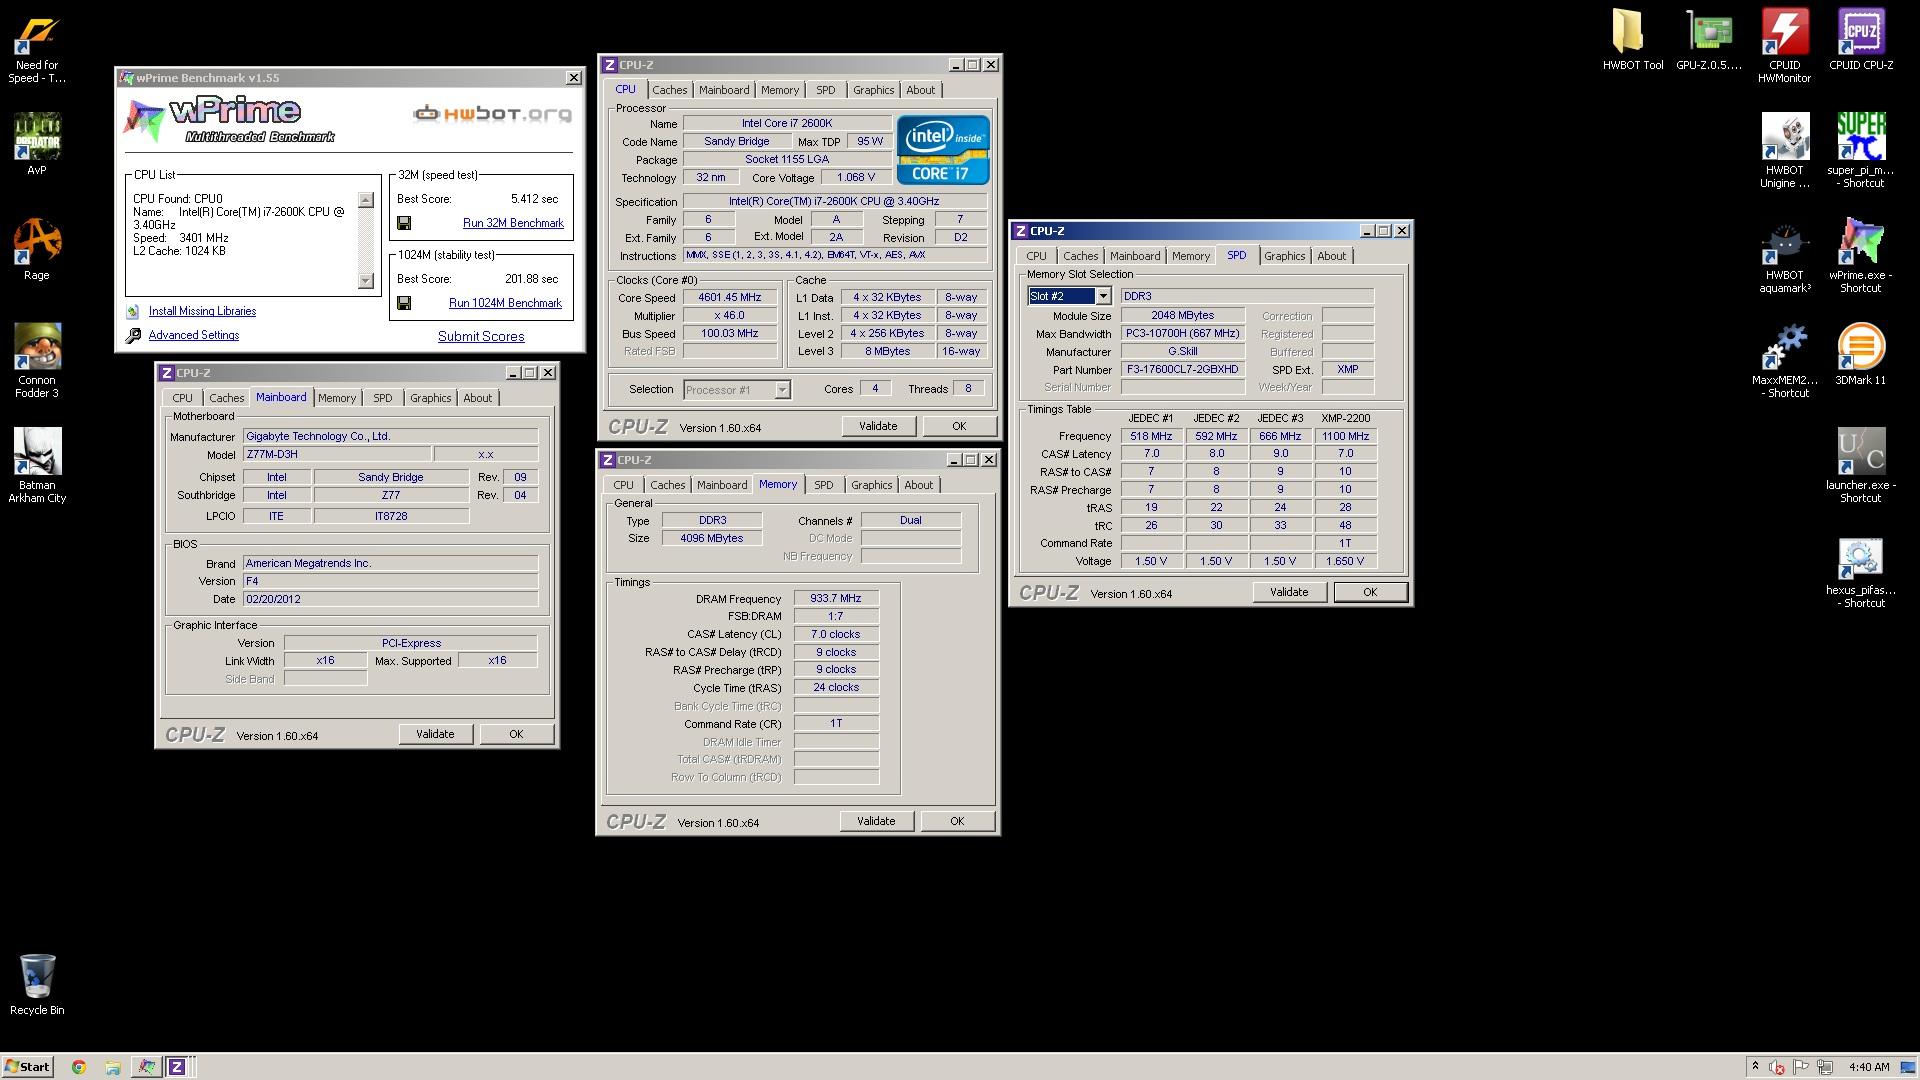This screenshot has width=1920, height=1080.
Task: Open the Processor #1 selection dropdown
Action: pyautogui.click(x=782, y=390)
